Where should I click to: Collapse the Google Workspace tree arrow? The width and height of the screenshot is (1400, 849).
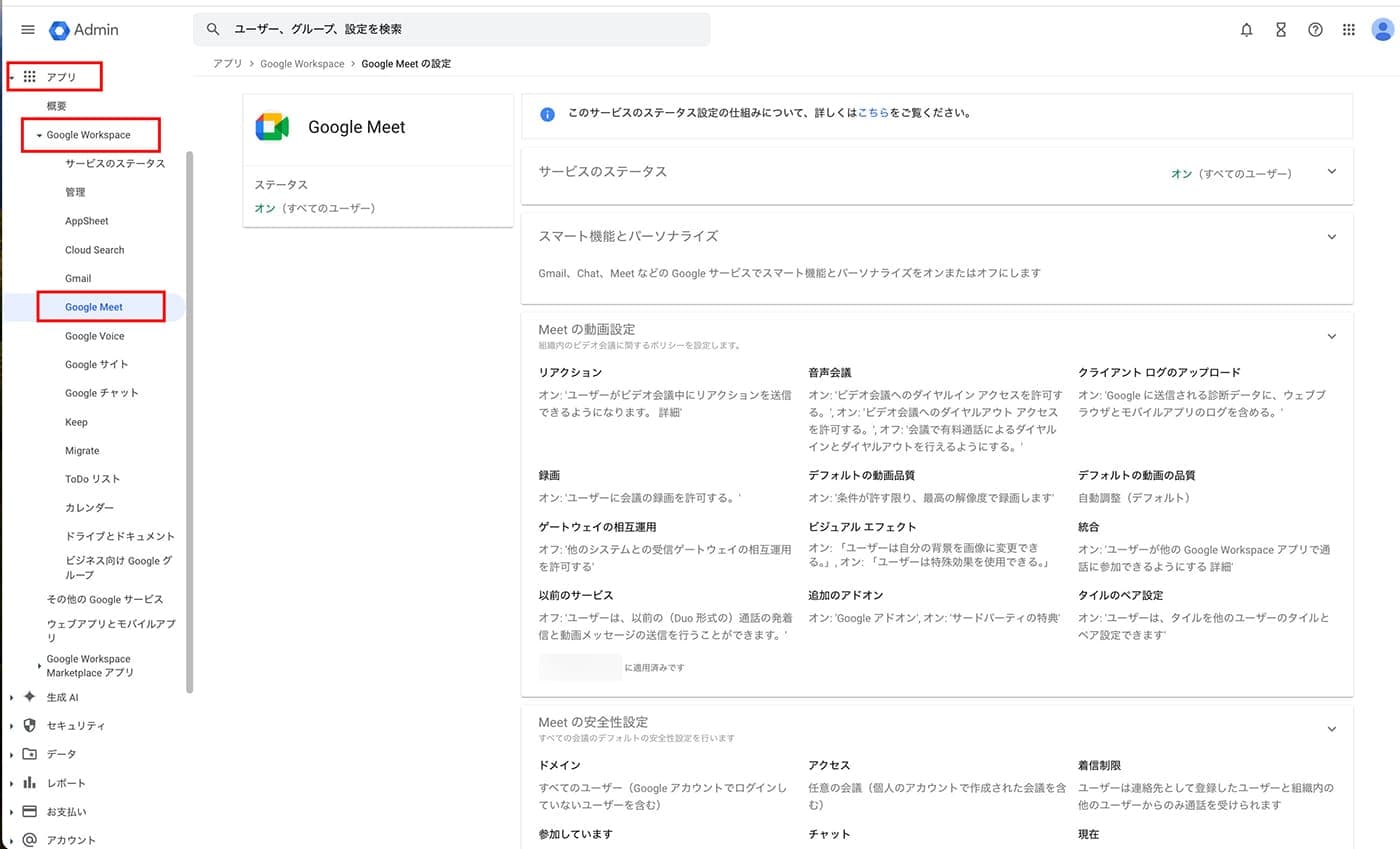(39, 135)
